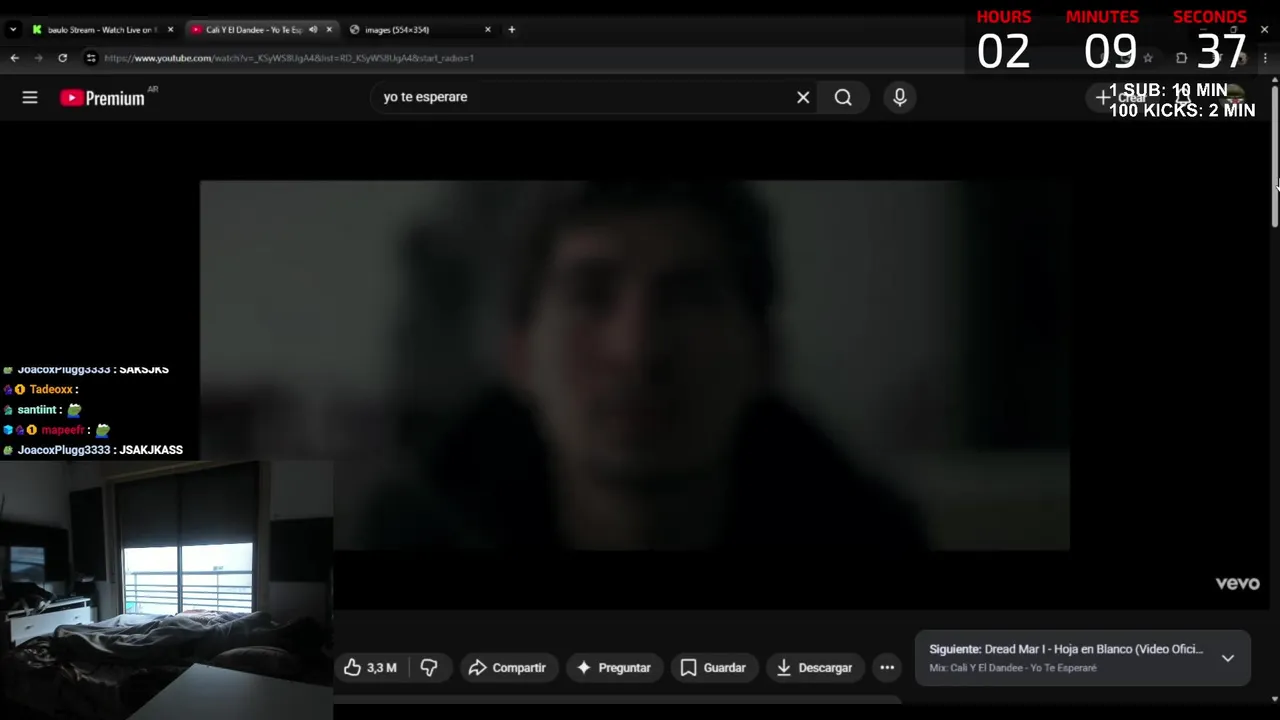This screenshot has height=720, width=1280.
Task: Click the Descargar download button
Action: (815, 667)
